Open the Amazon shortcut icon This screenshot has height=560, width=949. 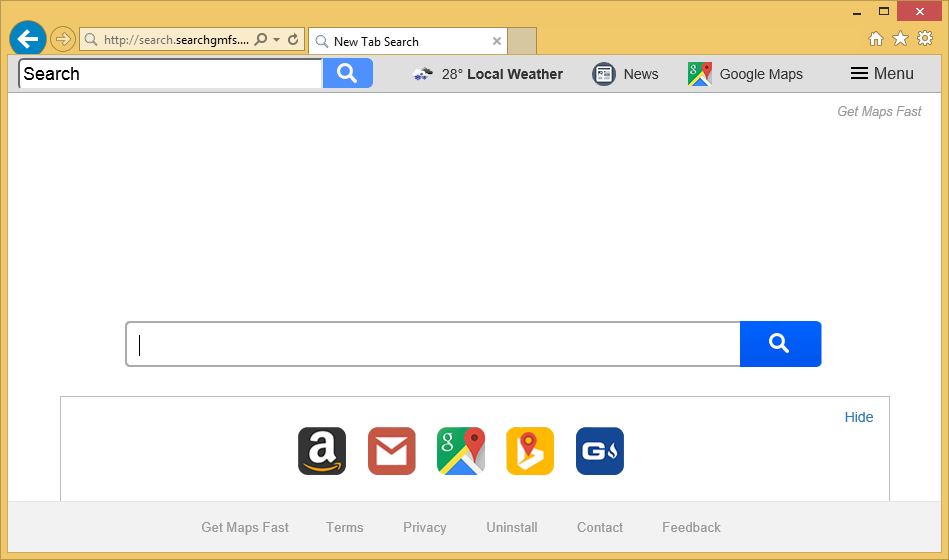coord(322,451)
